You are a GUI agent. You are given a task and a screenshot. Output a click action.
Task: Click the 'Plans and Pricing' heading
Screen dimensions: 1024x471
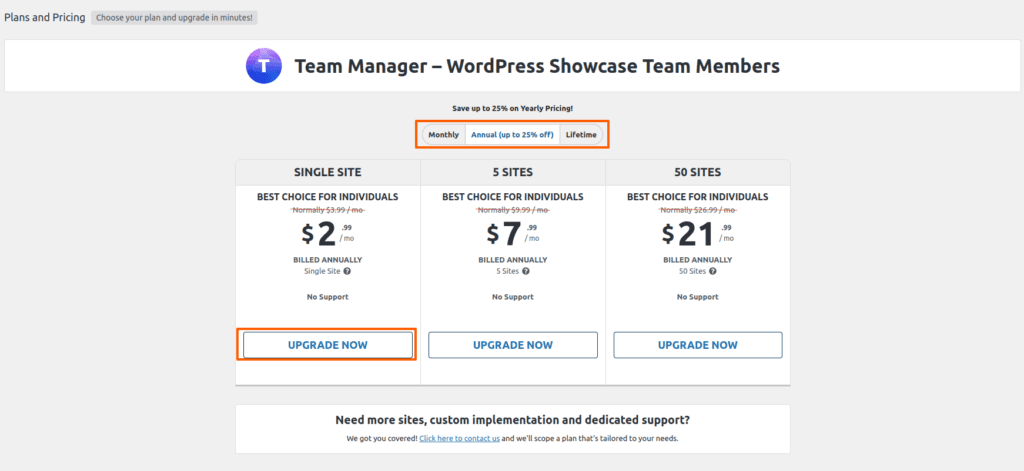pos(45,18)
